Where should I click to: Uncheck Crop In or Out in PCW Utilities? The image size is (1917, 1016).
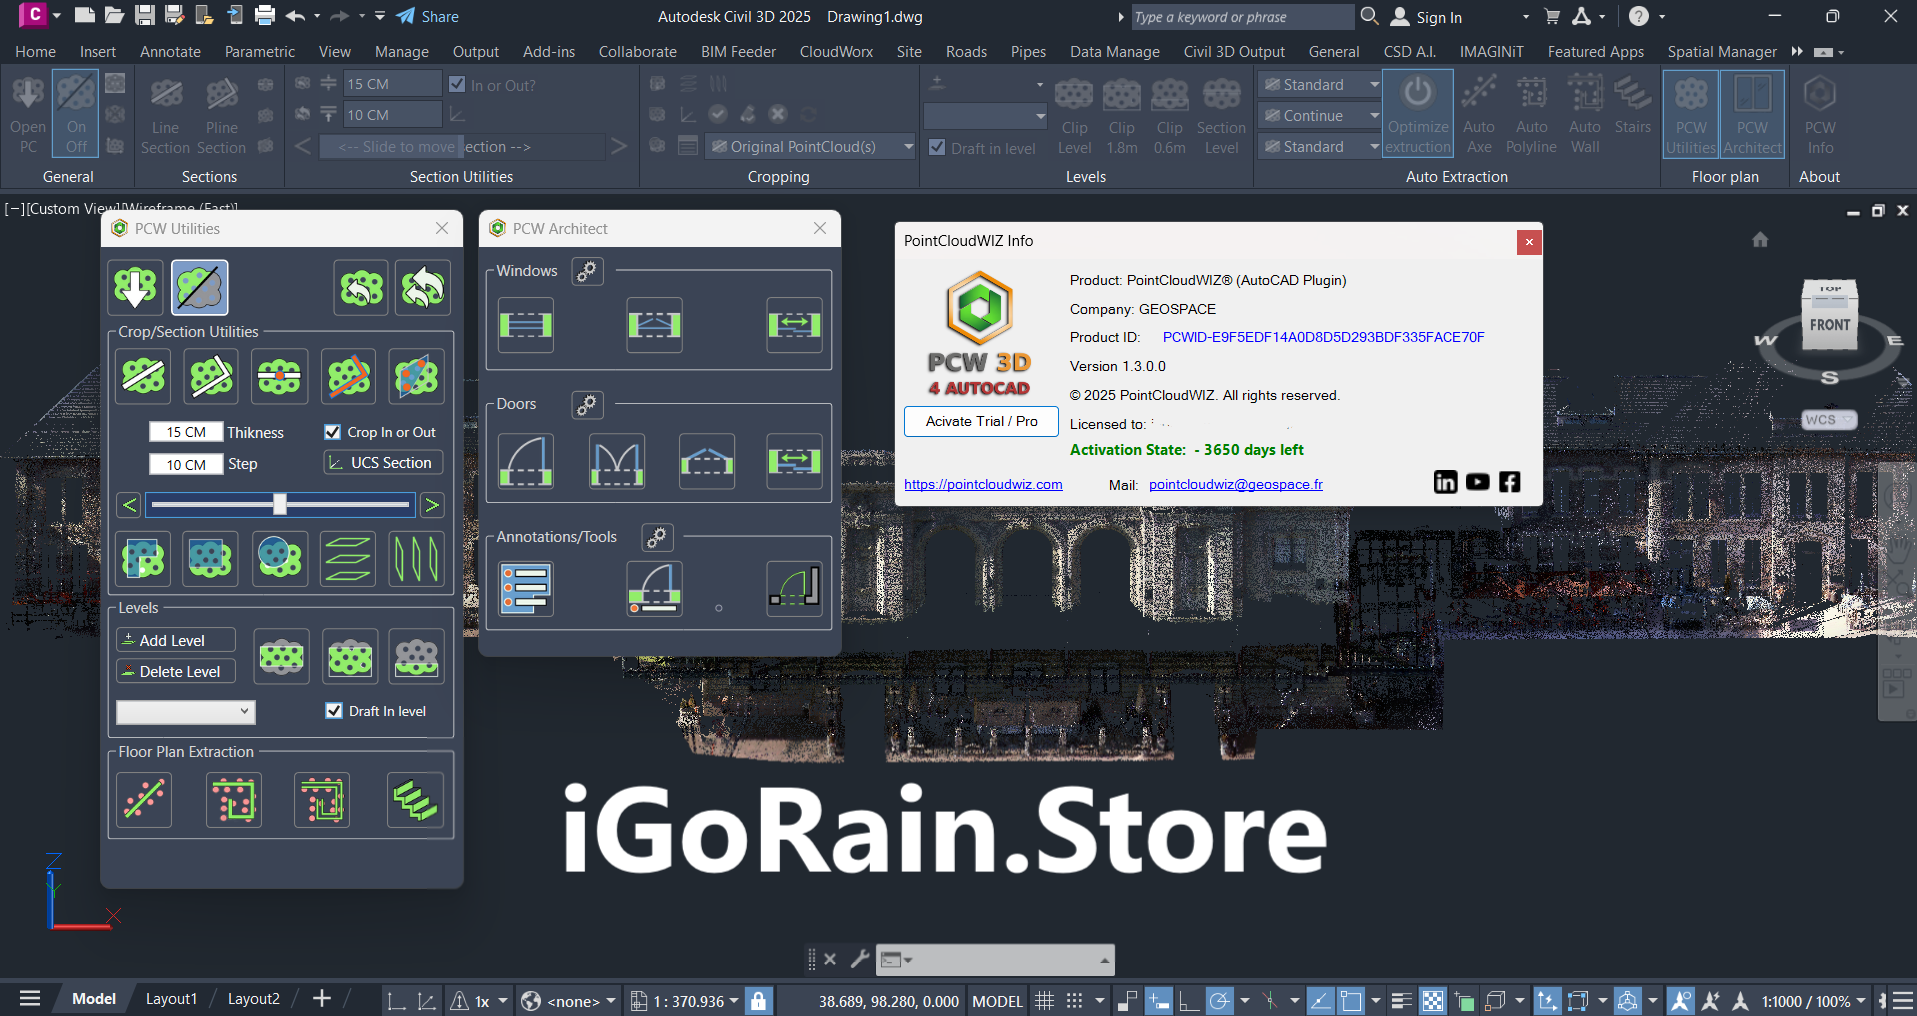(333, 431)
